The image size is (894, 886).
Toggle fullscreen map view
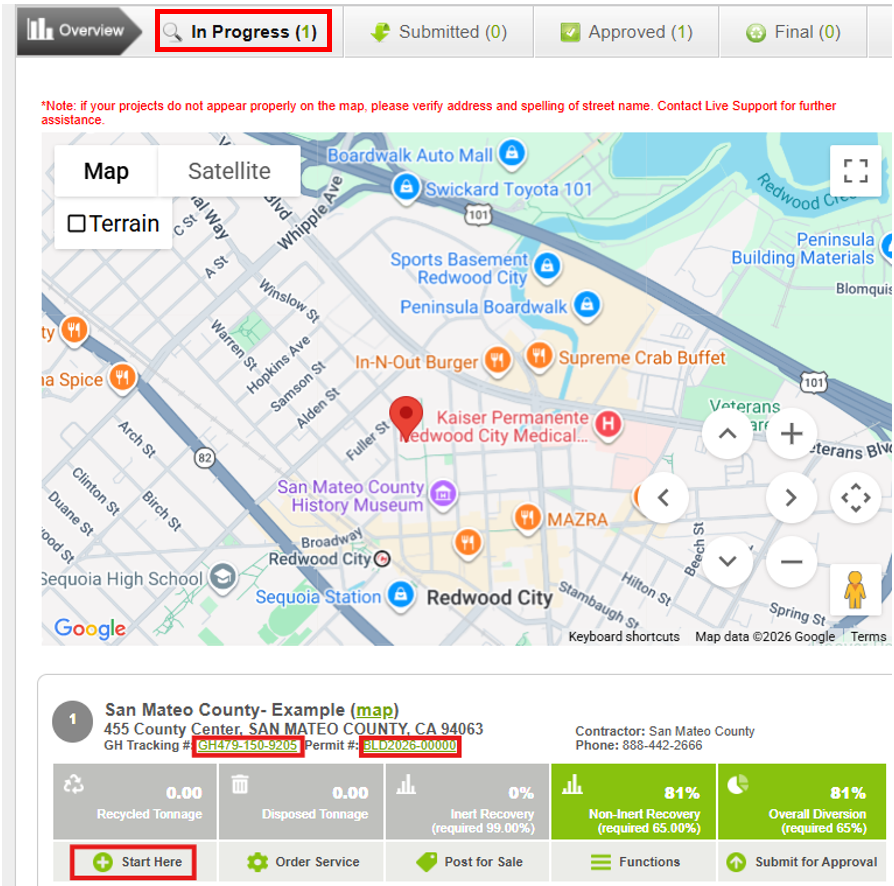(x=855, y=171)
